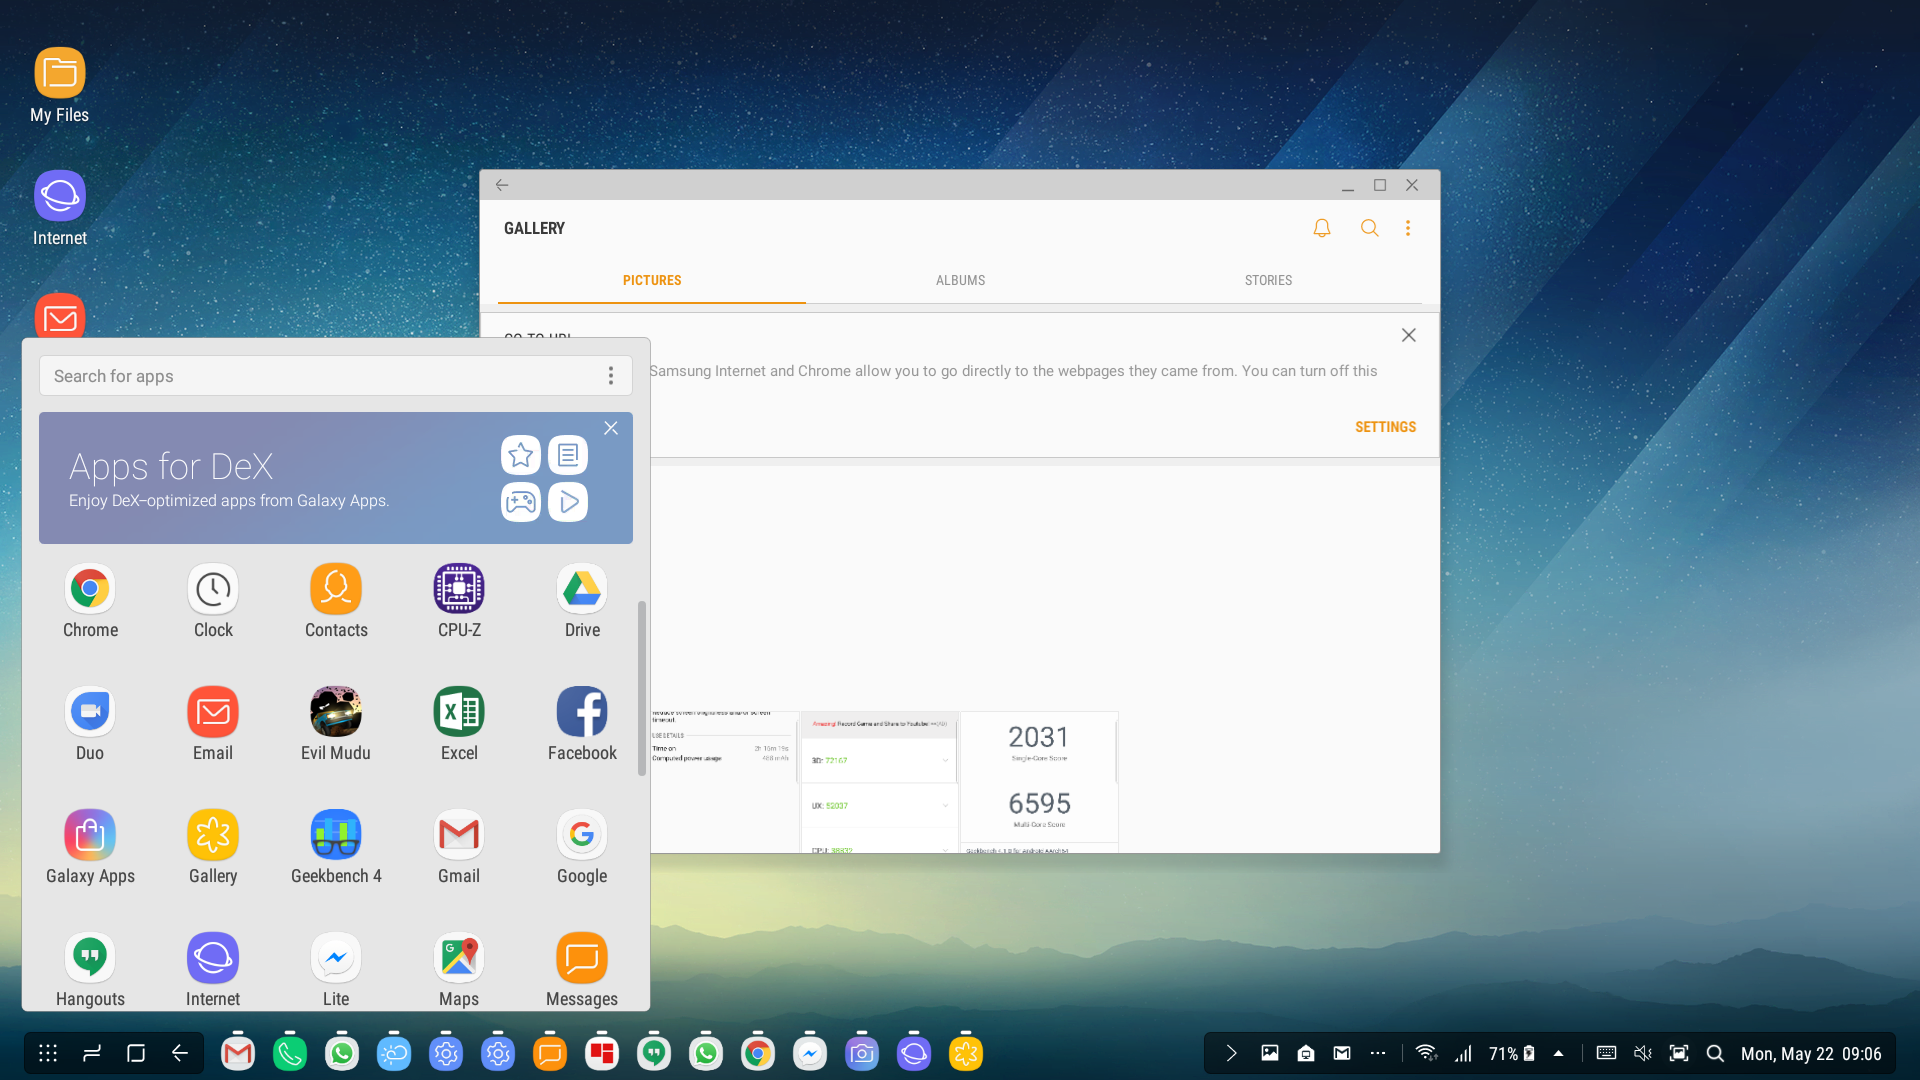Switch to the Pictures tab
The height and width of the screenshot is (1080, 1920).
652,281
